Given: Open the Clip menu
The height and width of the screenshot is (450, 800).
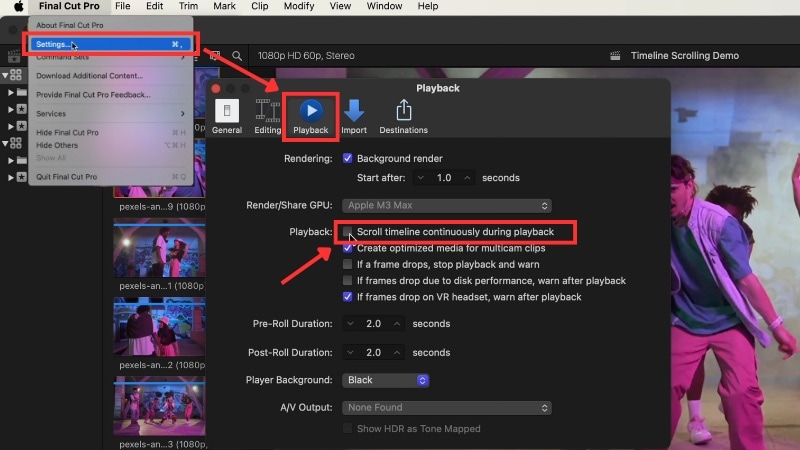Looking at the screenshot, I should [259, 6].
